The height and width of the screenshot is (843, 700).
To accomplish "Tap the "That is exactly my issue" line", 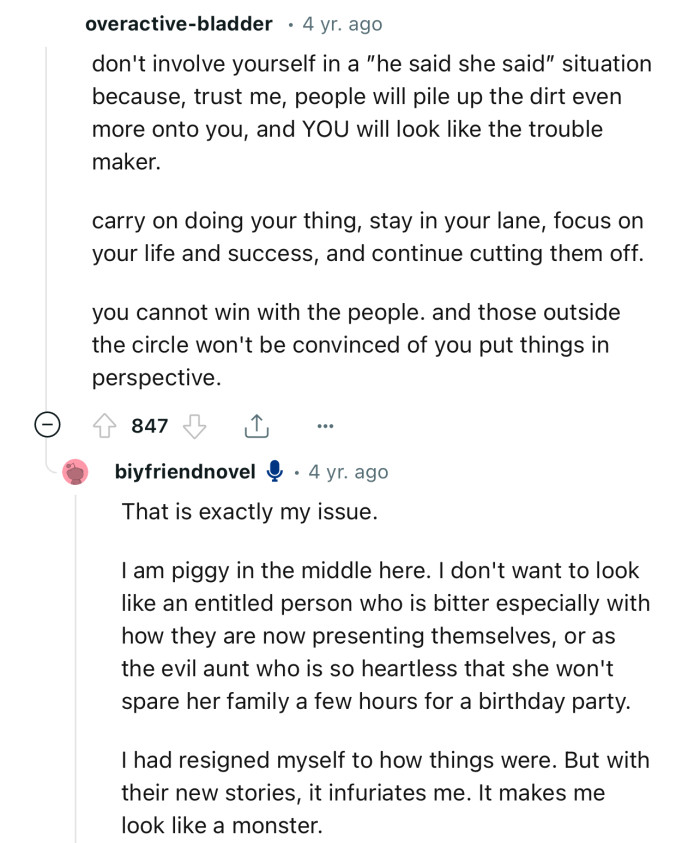I will [x=249, y=512].
